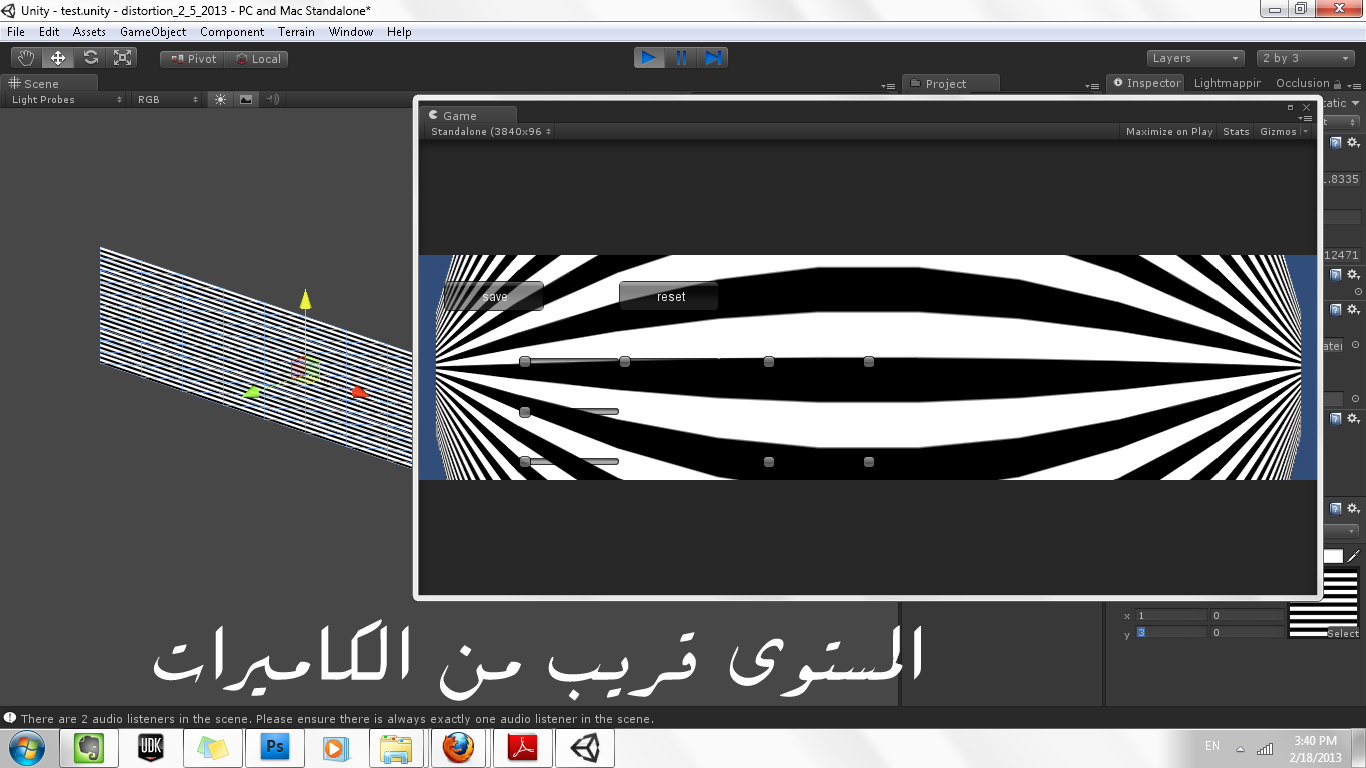Select the Scale tool in toolbar
The height and width of the screenshot is (768, 1366).
click(x=123, y=58)
